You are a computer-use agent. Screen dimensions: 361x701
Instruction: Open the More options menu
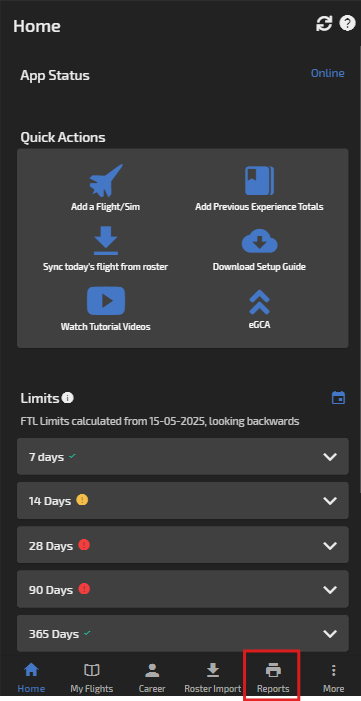click(333, 677)
